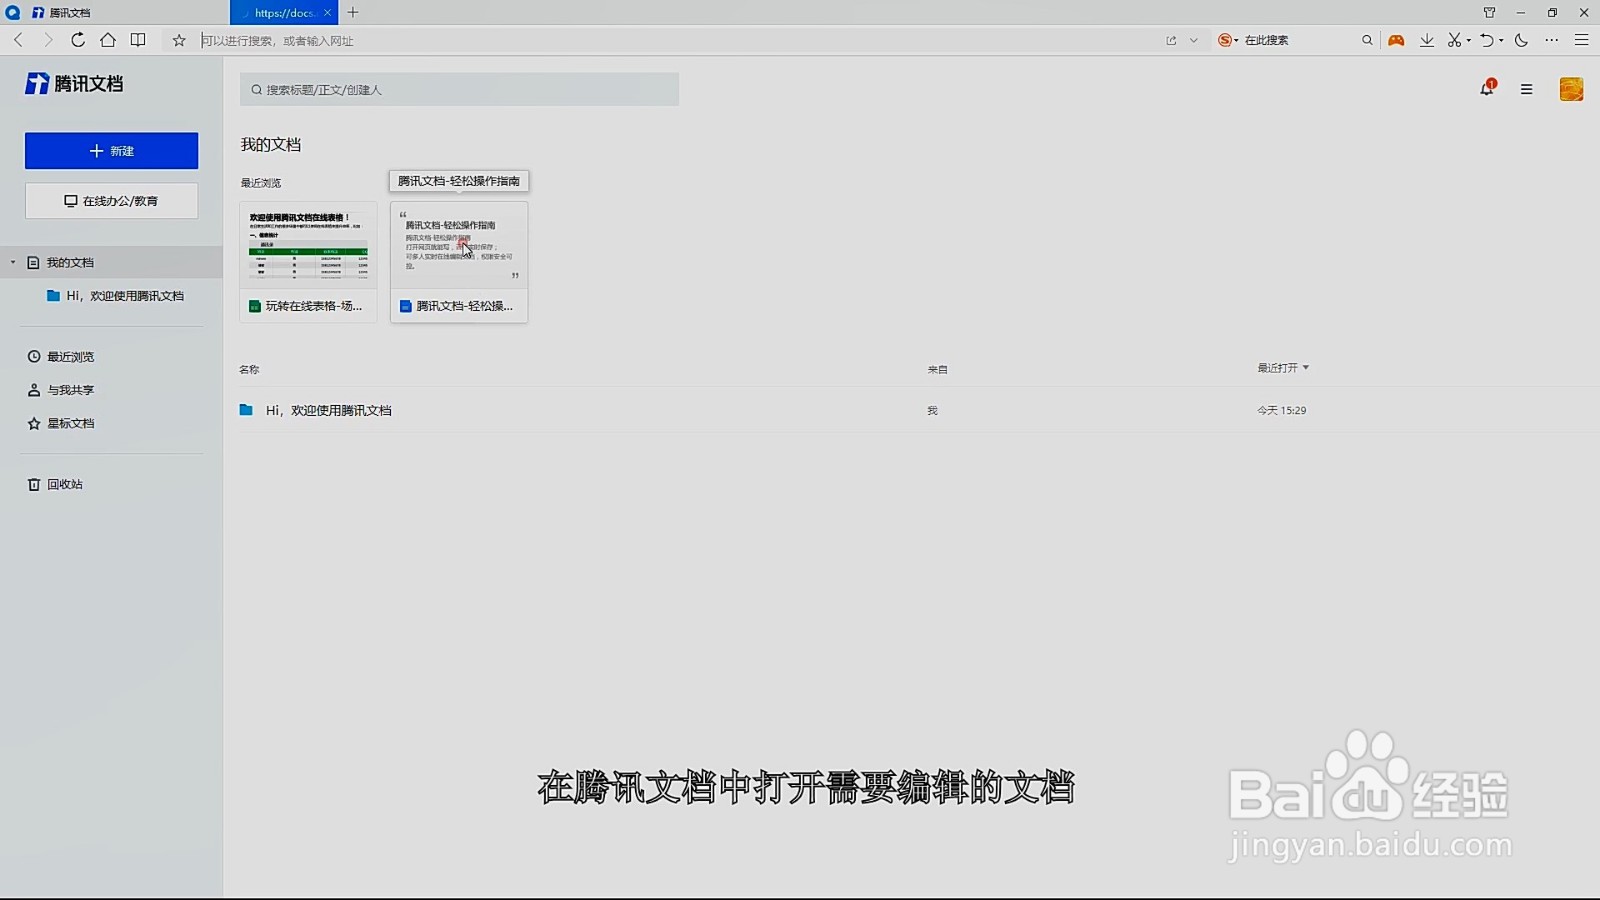Open the list menu icon beside bell
Viewport: 1600px width, 900px height.
pos(1526,89)
